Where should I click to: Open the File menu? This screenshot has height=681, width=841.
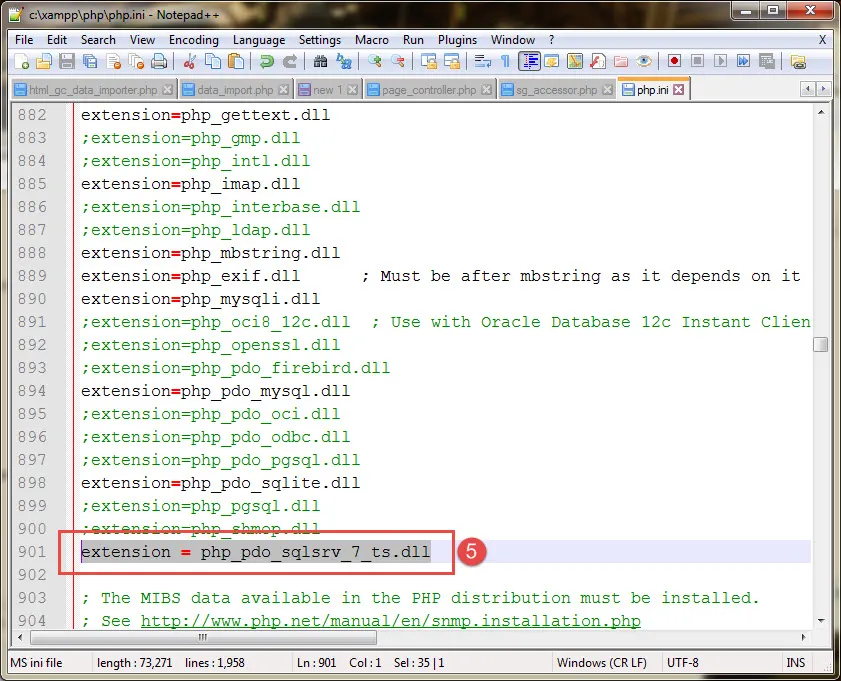pos(24,40)
